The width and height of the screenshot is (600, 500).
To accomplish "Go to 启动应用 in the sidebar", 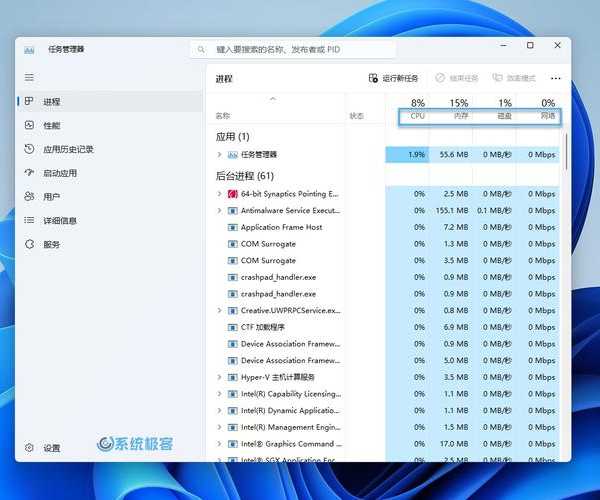I will pyautogui.click(x=110, y=173).
